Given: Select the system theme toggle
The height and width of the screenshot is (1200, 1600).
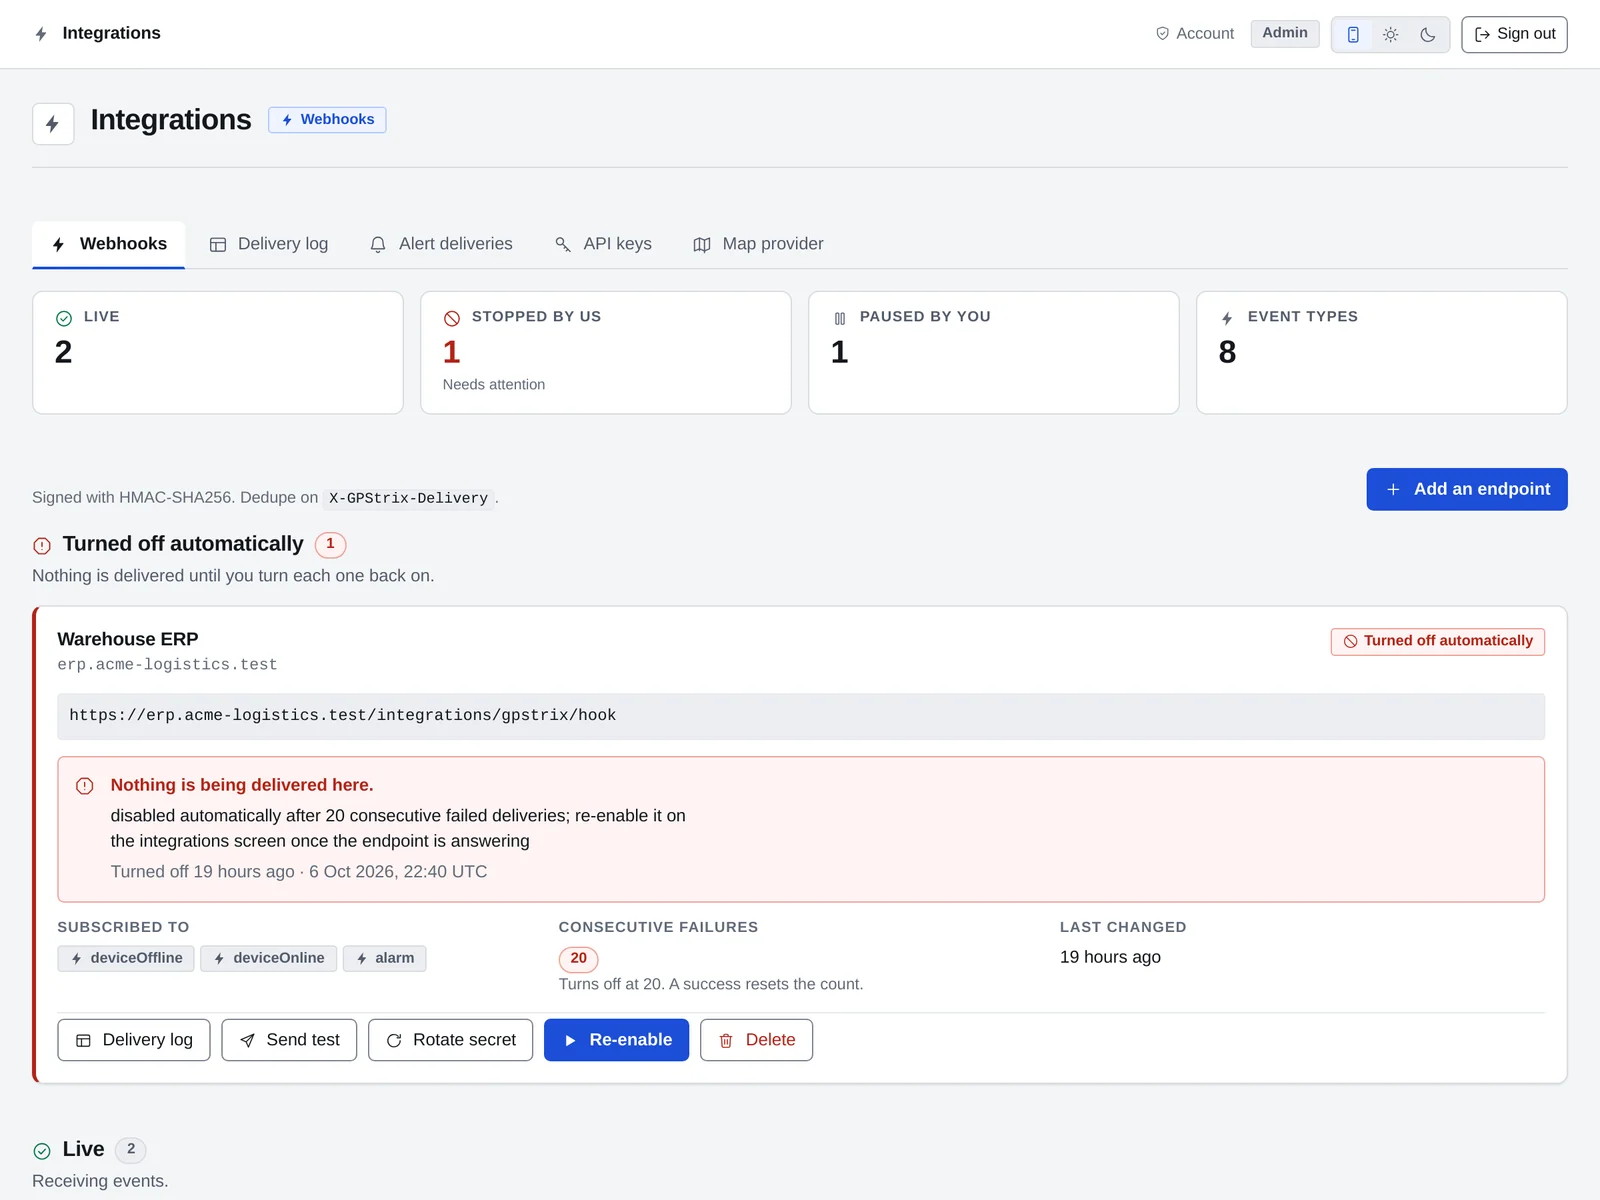Looking at the screenshot, I should [x=1353, y=34].
